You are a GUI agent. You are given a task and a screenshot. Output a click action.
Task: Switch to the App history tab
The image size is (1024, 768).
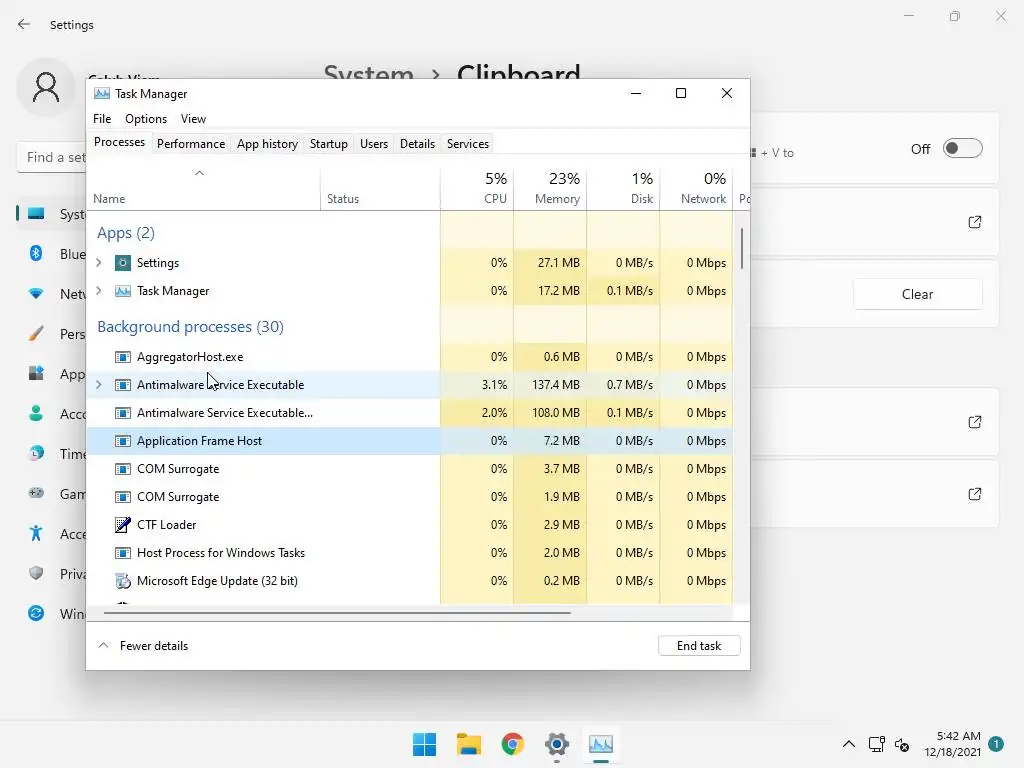(267, 144)
